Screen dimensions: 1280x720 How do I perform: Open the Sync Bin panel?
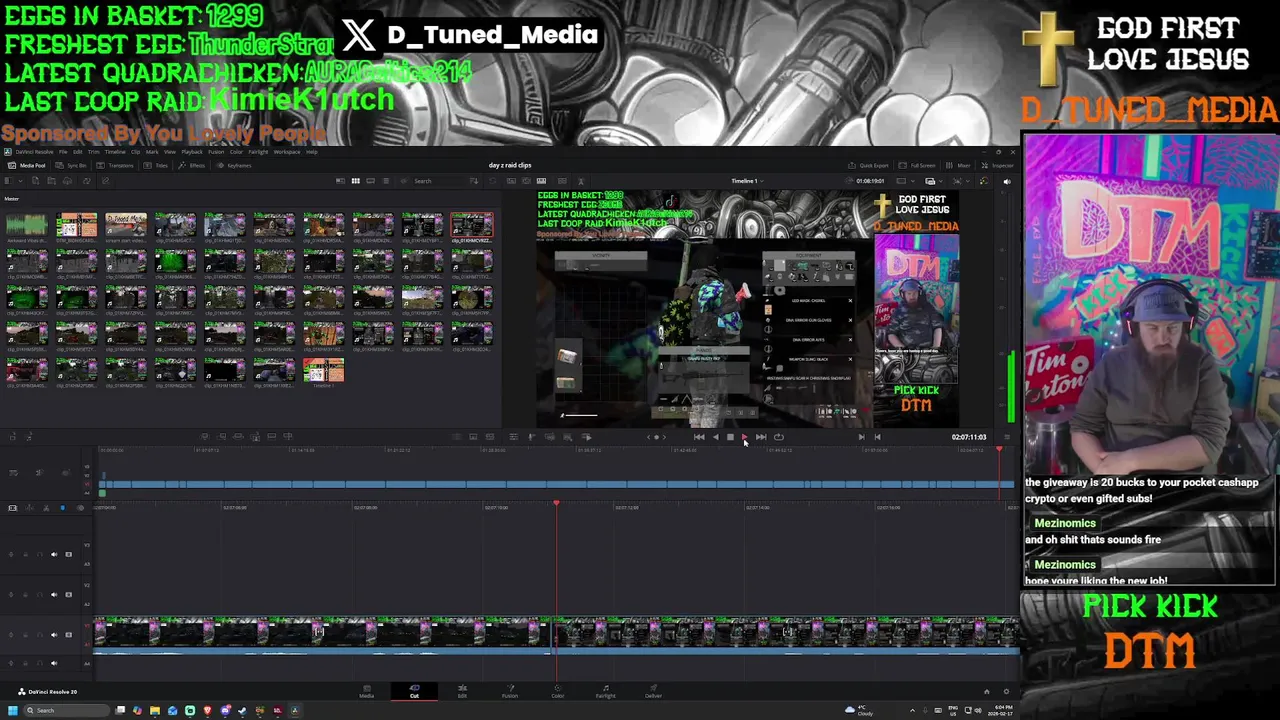pos(71,165)
